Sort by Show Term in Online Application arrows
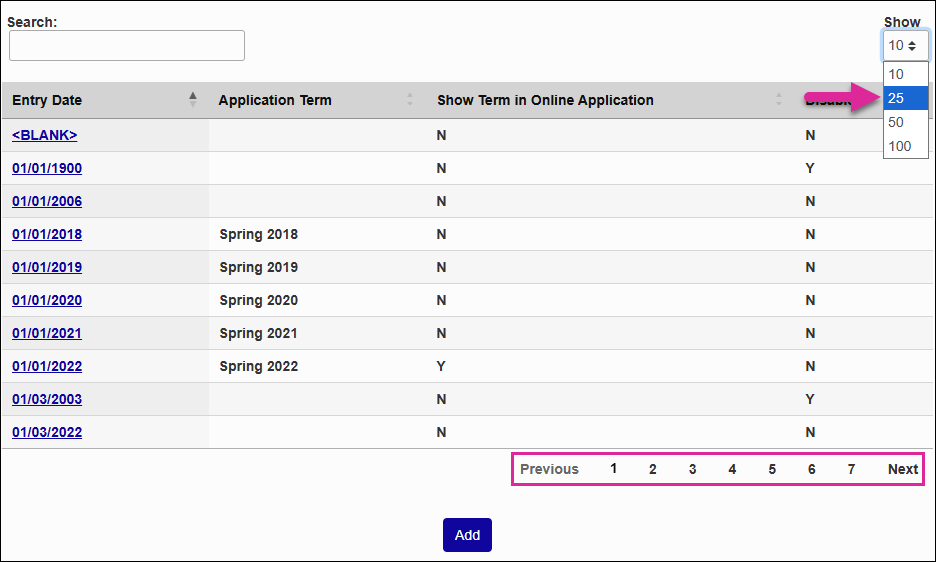The width and height of the screenshot is (936, 562). tap(779, 100)
